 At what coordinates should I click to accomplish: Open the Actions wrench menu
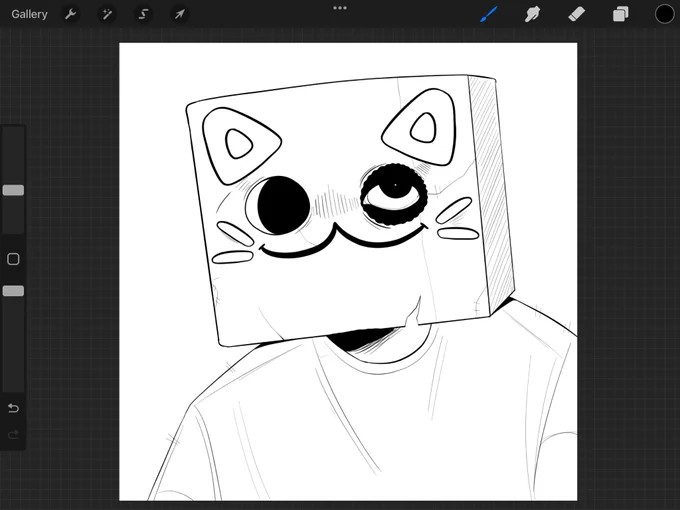pyautogui.click(x=70, y=14)
